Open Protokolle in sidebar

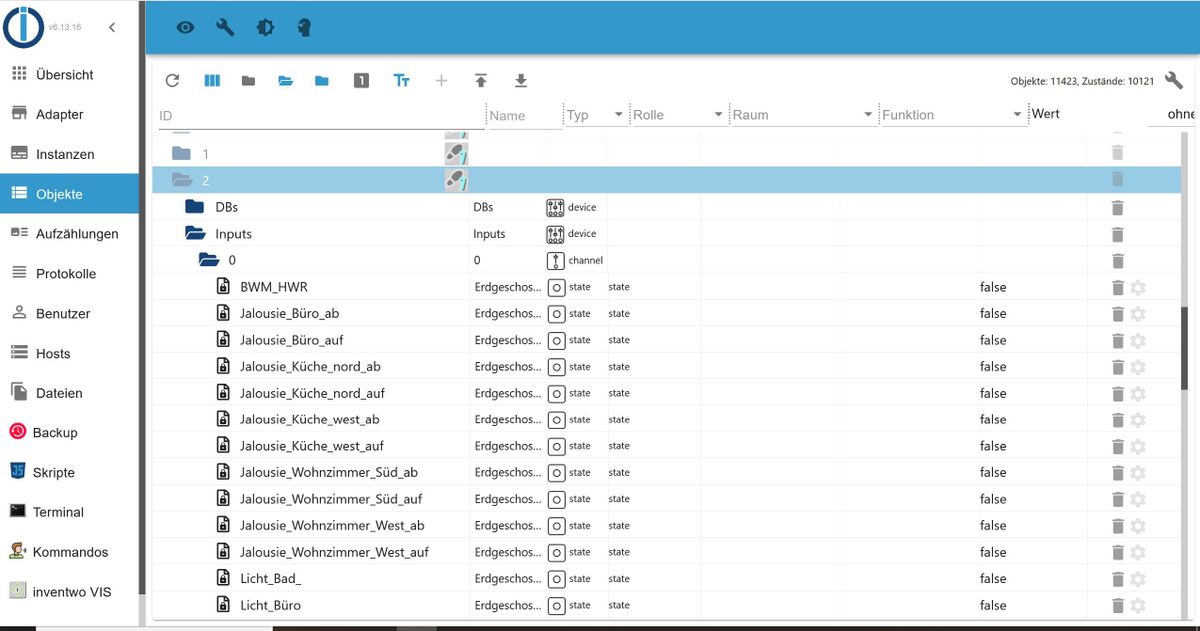68,273
